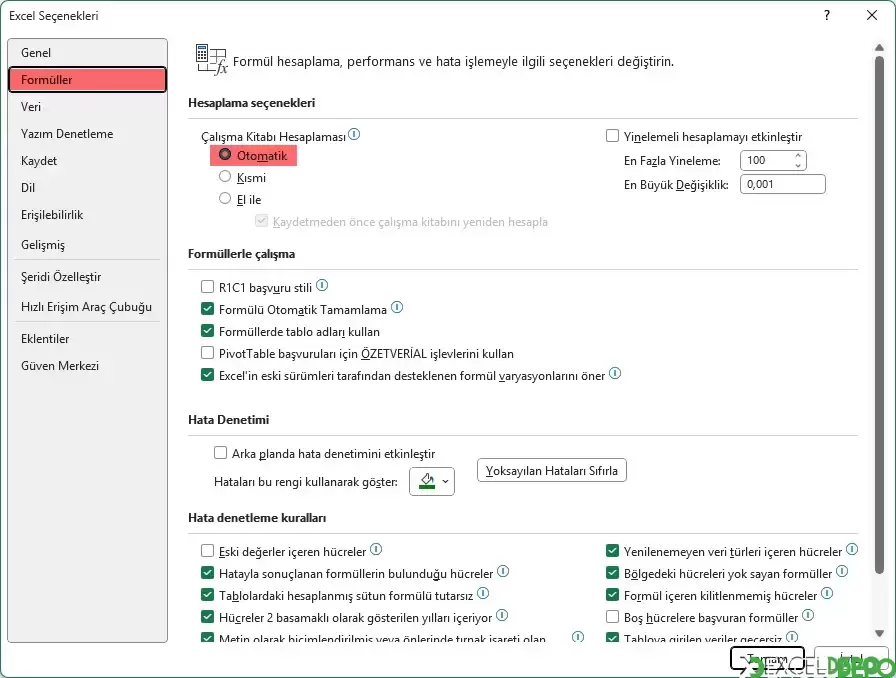
Task: Open Yazım Denetleme settings
Action: point(87,134)
